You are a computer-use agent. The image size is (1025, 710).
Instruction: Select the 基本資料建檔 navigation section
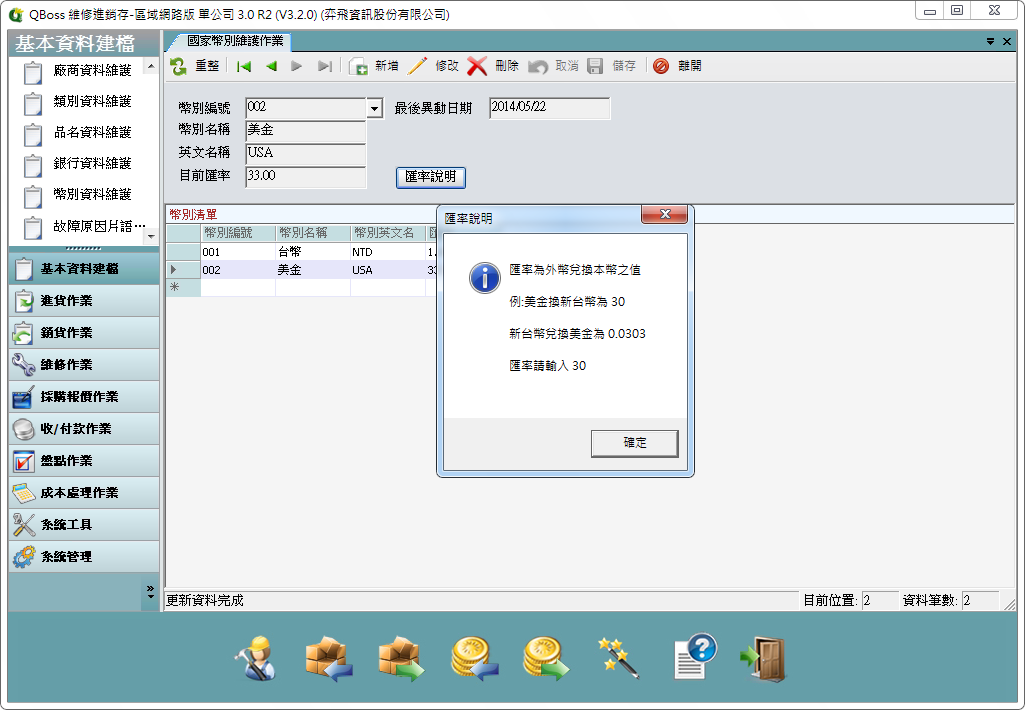(x=84, y=269)
